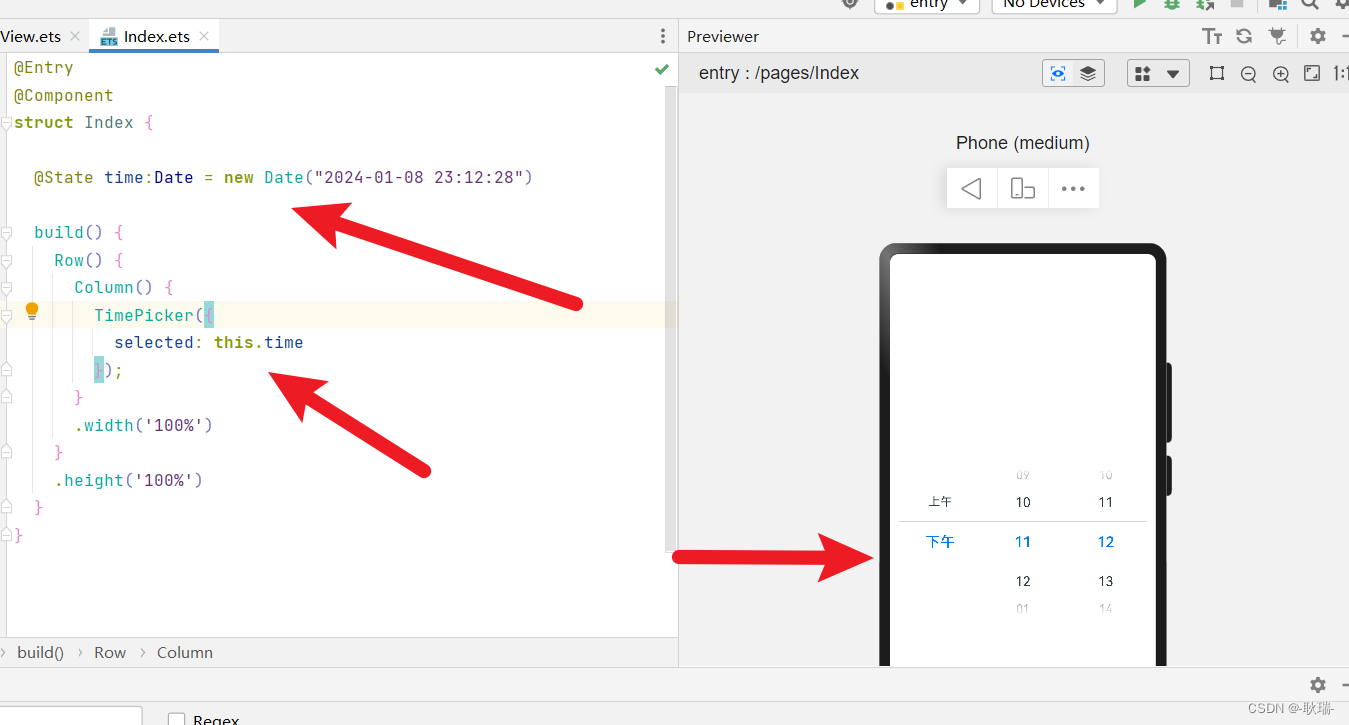Image resolution: width=1349 pixels, height=725 pixels.
Task: Zoom out the preview
Action: (1248, 74)
